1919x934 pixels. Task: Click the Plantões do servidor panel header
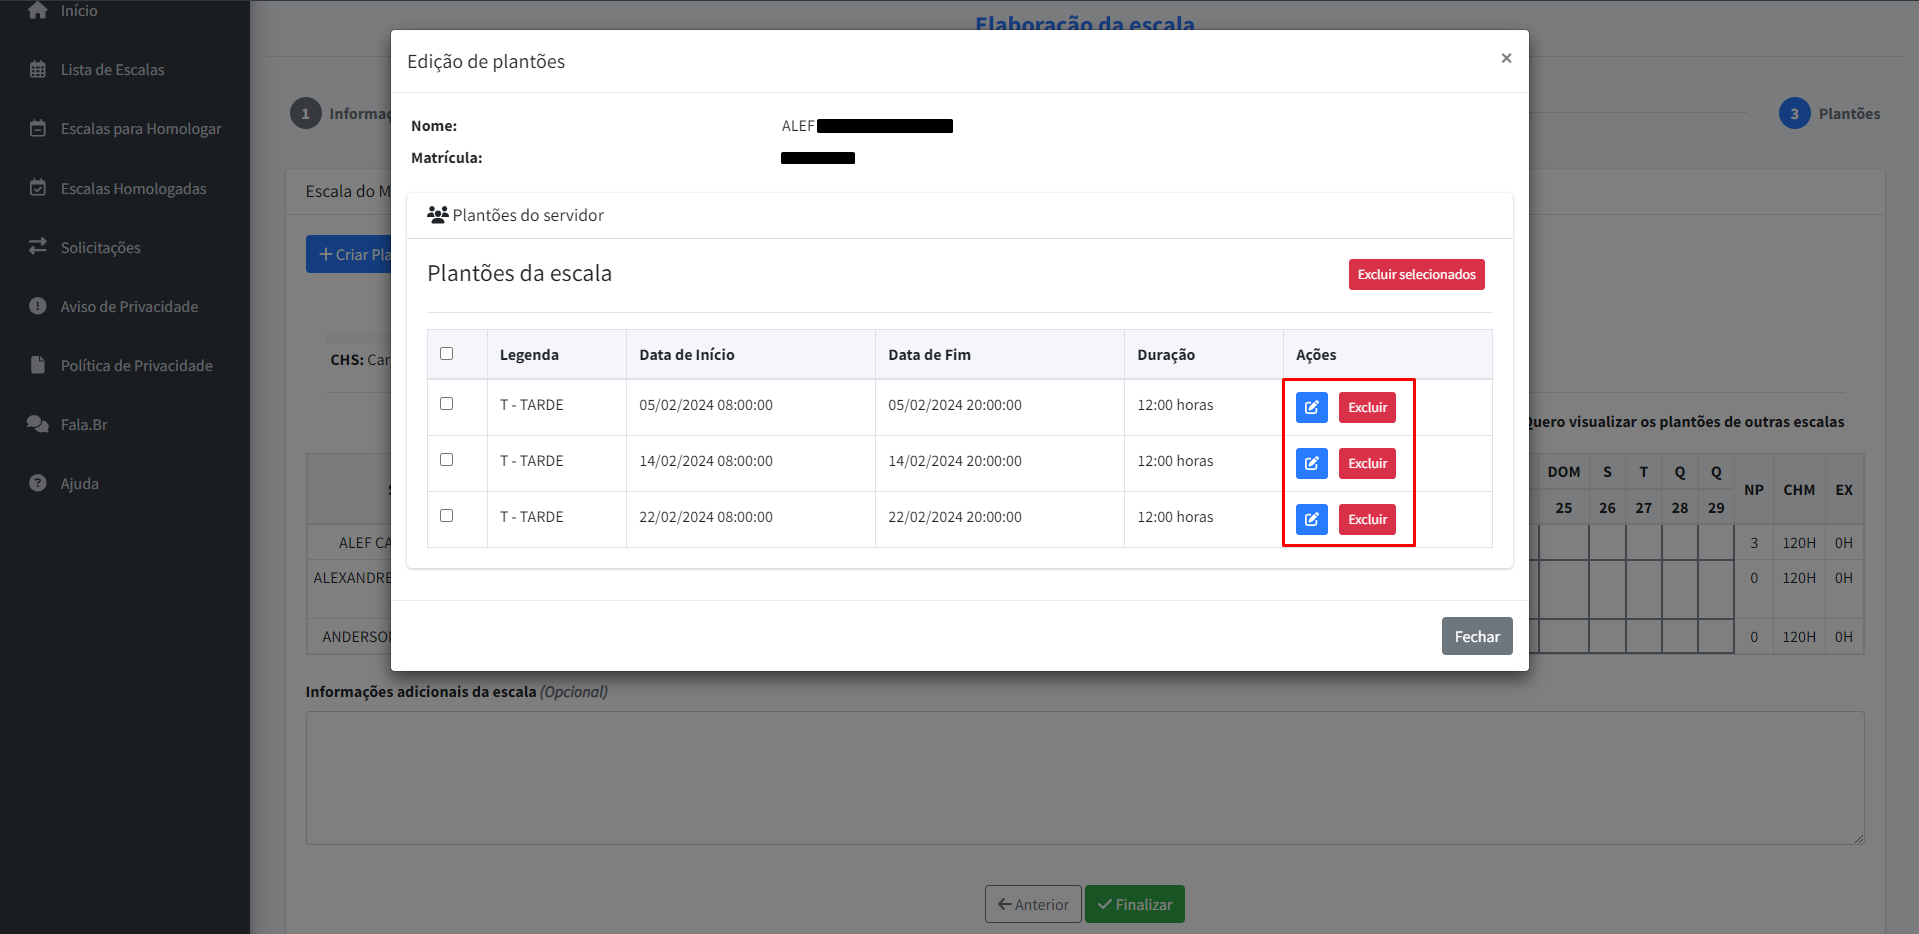tap(960, 215)
